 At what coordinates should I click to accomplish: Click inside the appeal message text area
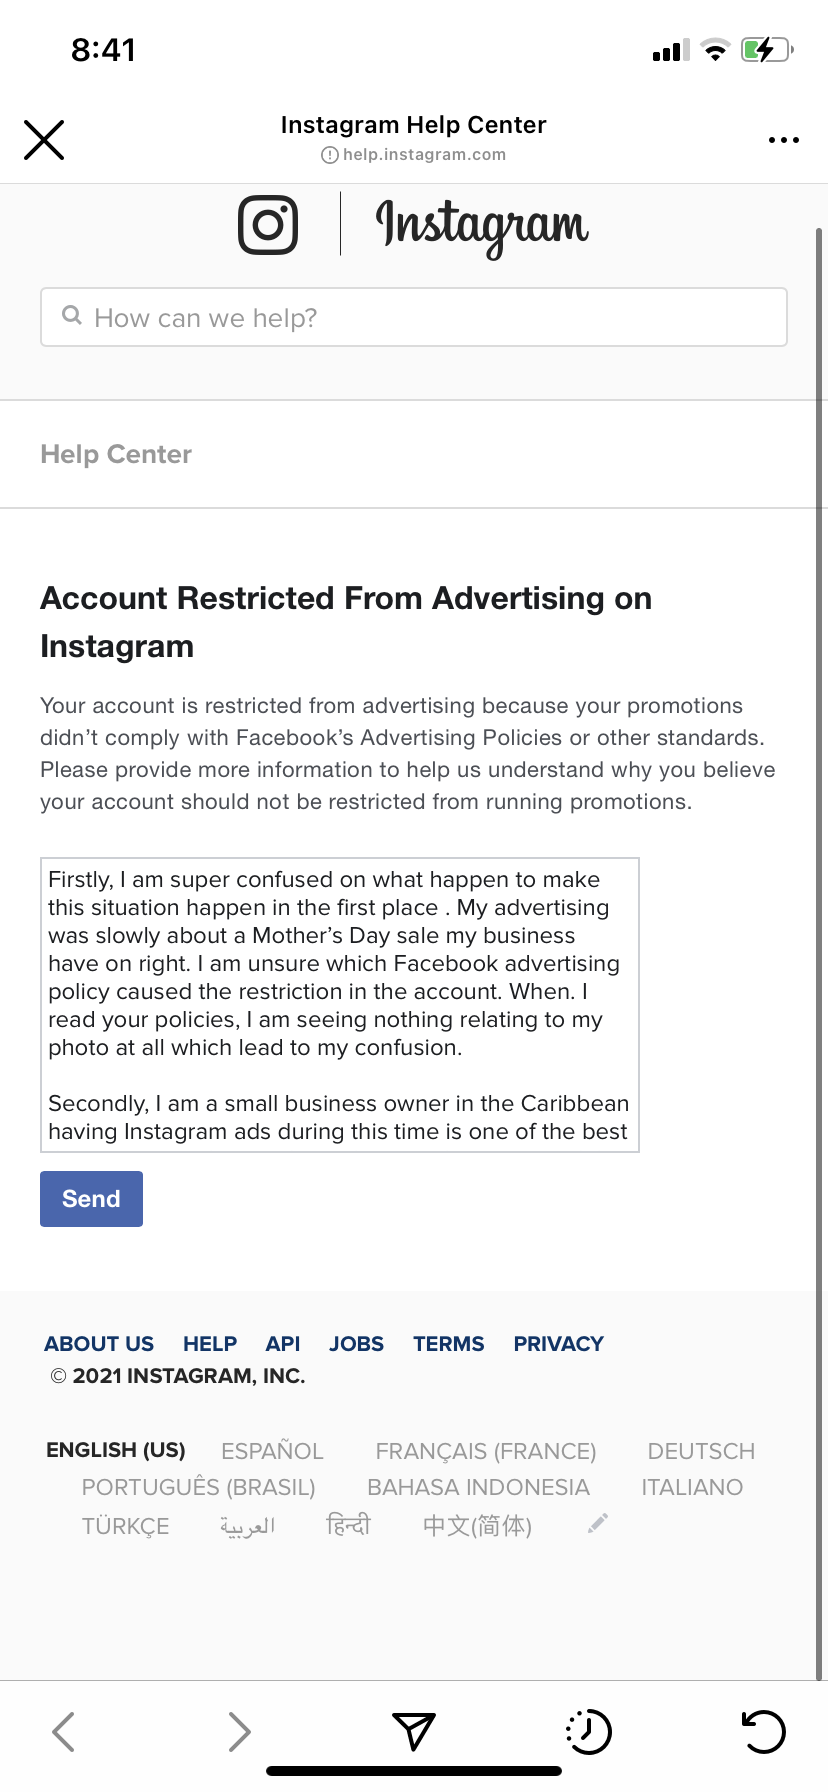coord(340,1005)
